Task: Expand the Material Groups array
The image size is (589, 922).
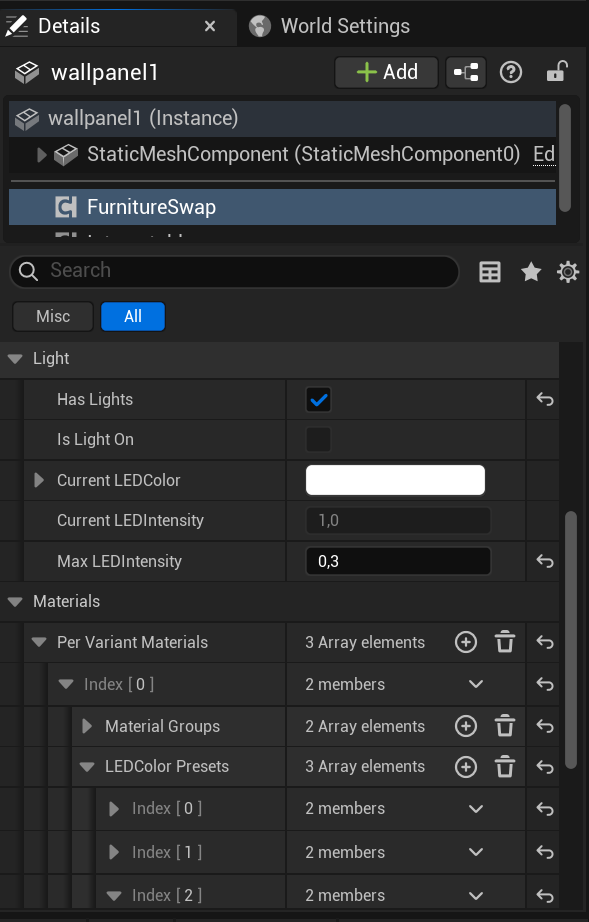Action: (x=87, y=726)
